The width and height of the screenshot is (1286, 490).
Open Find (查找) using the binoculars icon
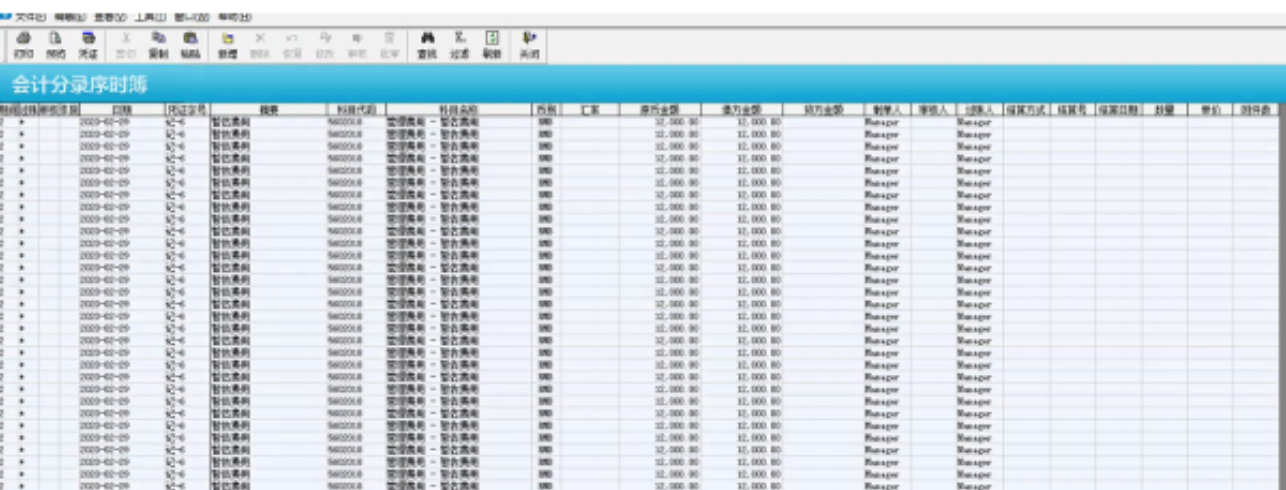pos(427,45)
